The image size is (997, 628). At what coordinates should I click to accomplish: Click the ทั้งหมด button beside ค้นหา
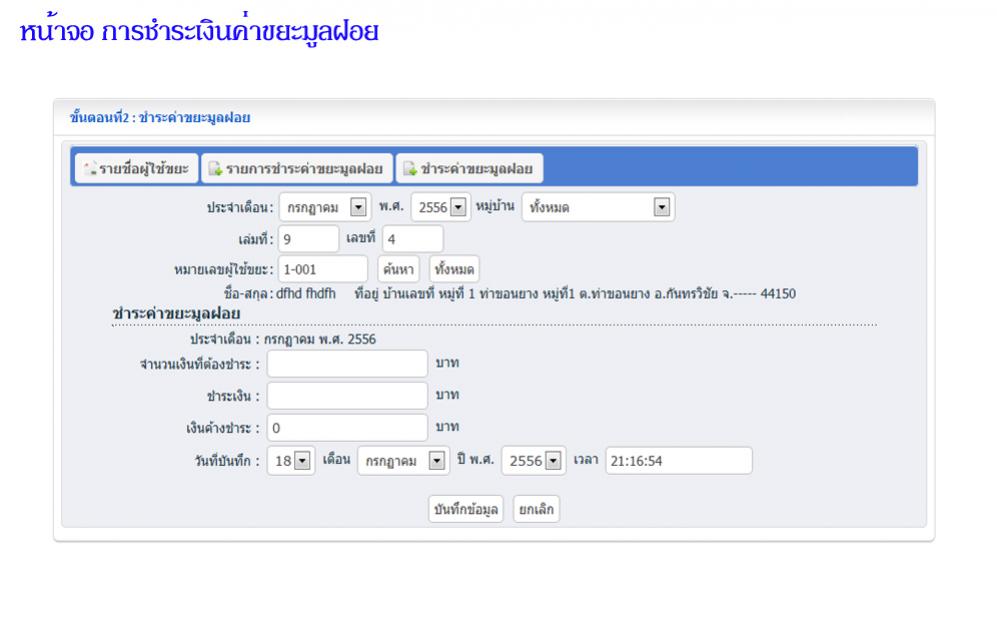point(454,269)
